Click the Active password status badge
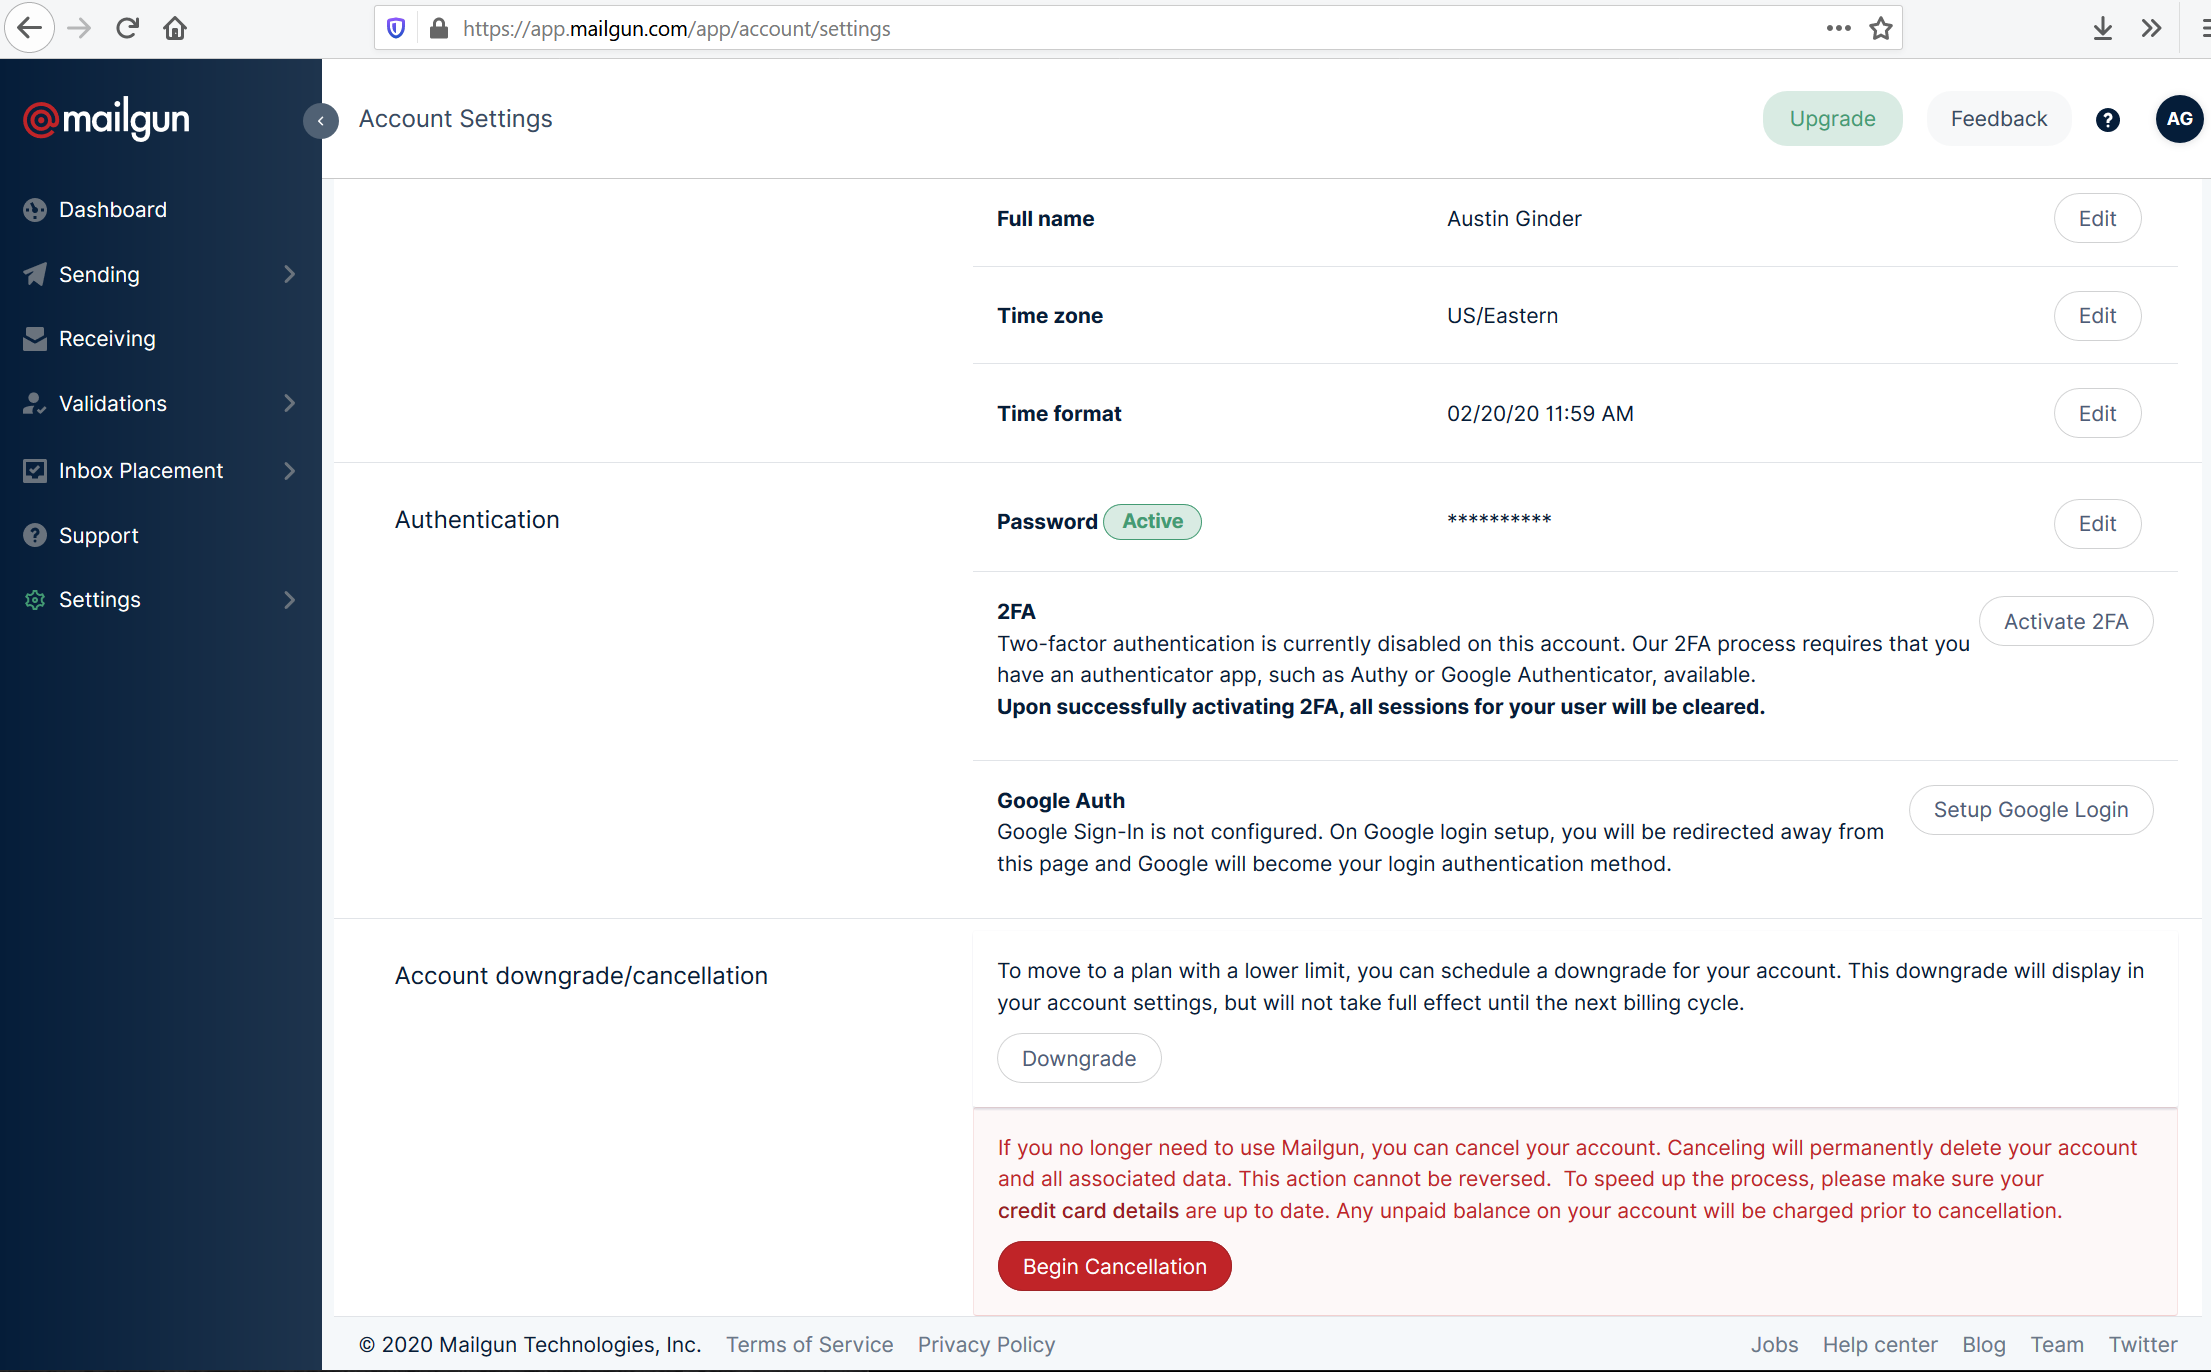The width and height of the screenshot is (2211, 1372). [x=1152, y=522]
